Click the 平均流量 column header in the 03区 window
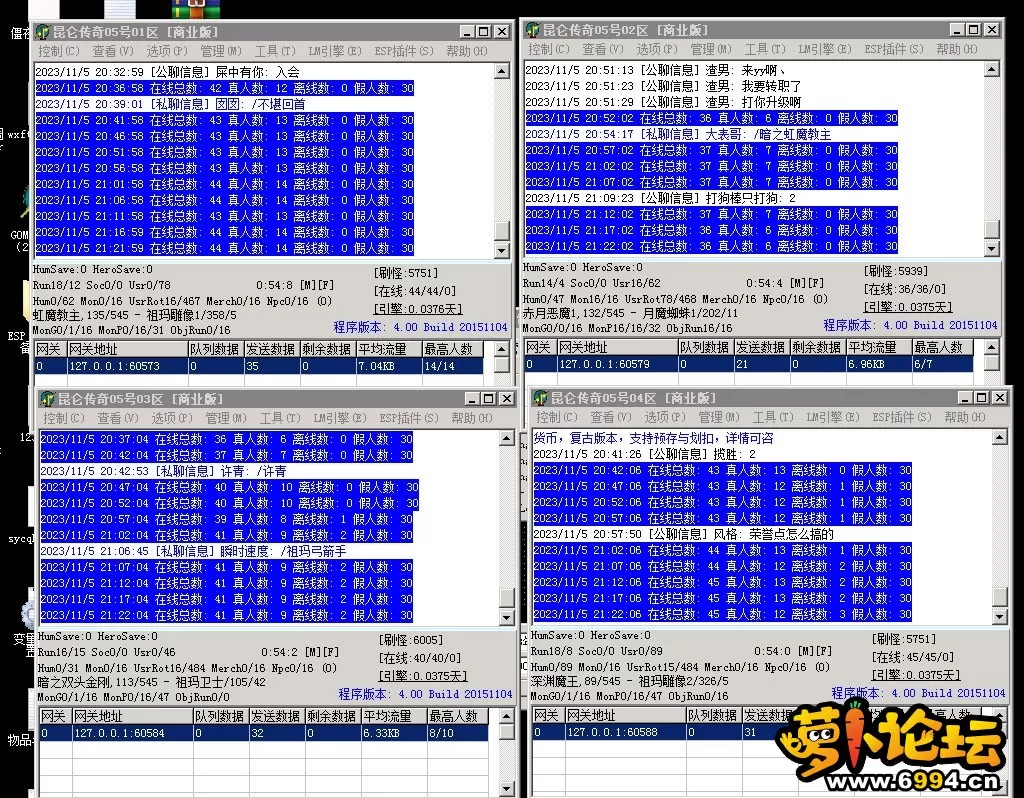 [394, 716]
